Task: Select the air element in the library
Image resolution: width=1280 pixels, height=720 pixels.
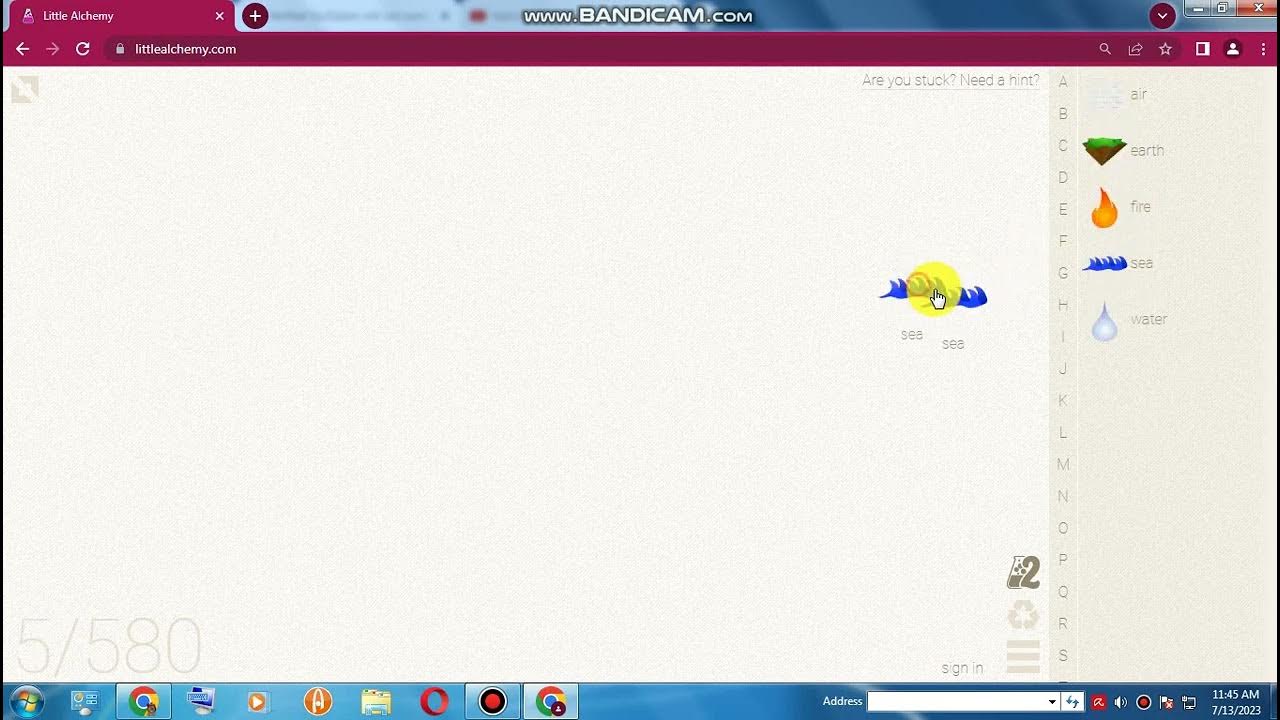Action: click(1105, 95)
